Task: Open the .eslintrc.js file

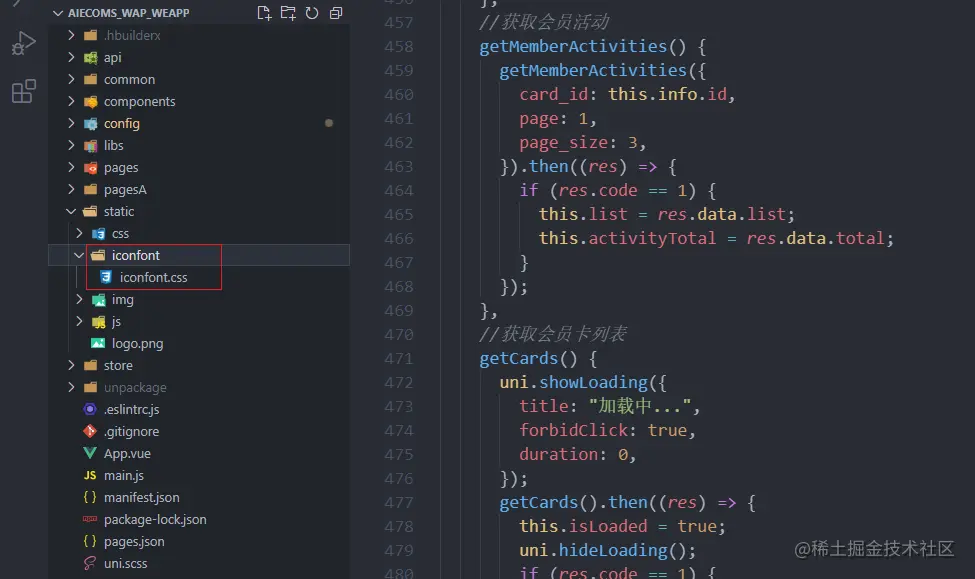Action: coord(131,410)
